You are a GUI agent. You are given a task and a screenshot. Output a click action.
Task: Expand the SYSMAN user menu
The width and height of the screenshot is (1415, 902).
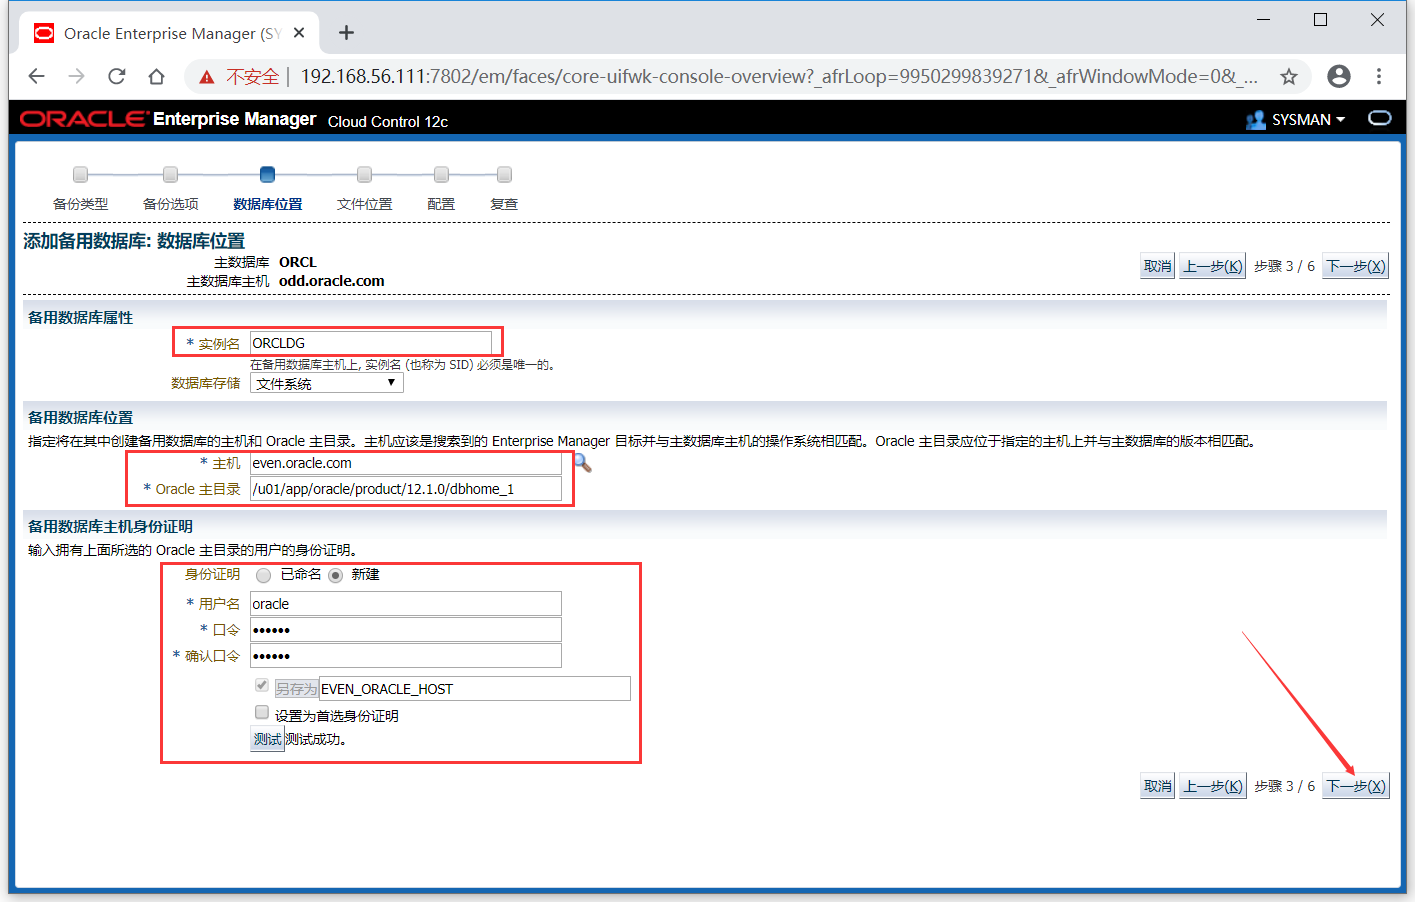(x=1308, y=120)
